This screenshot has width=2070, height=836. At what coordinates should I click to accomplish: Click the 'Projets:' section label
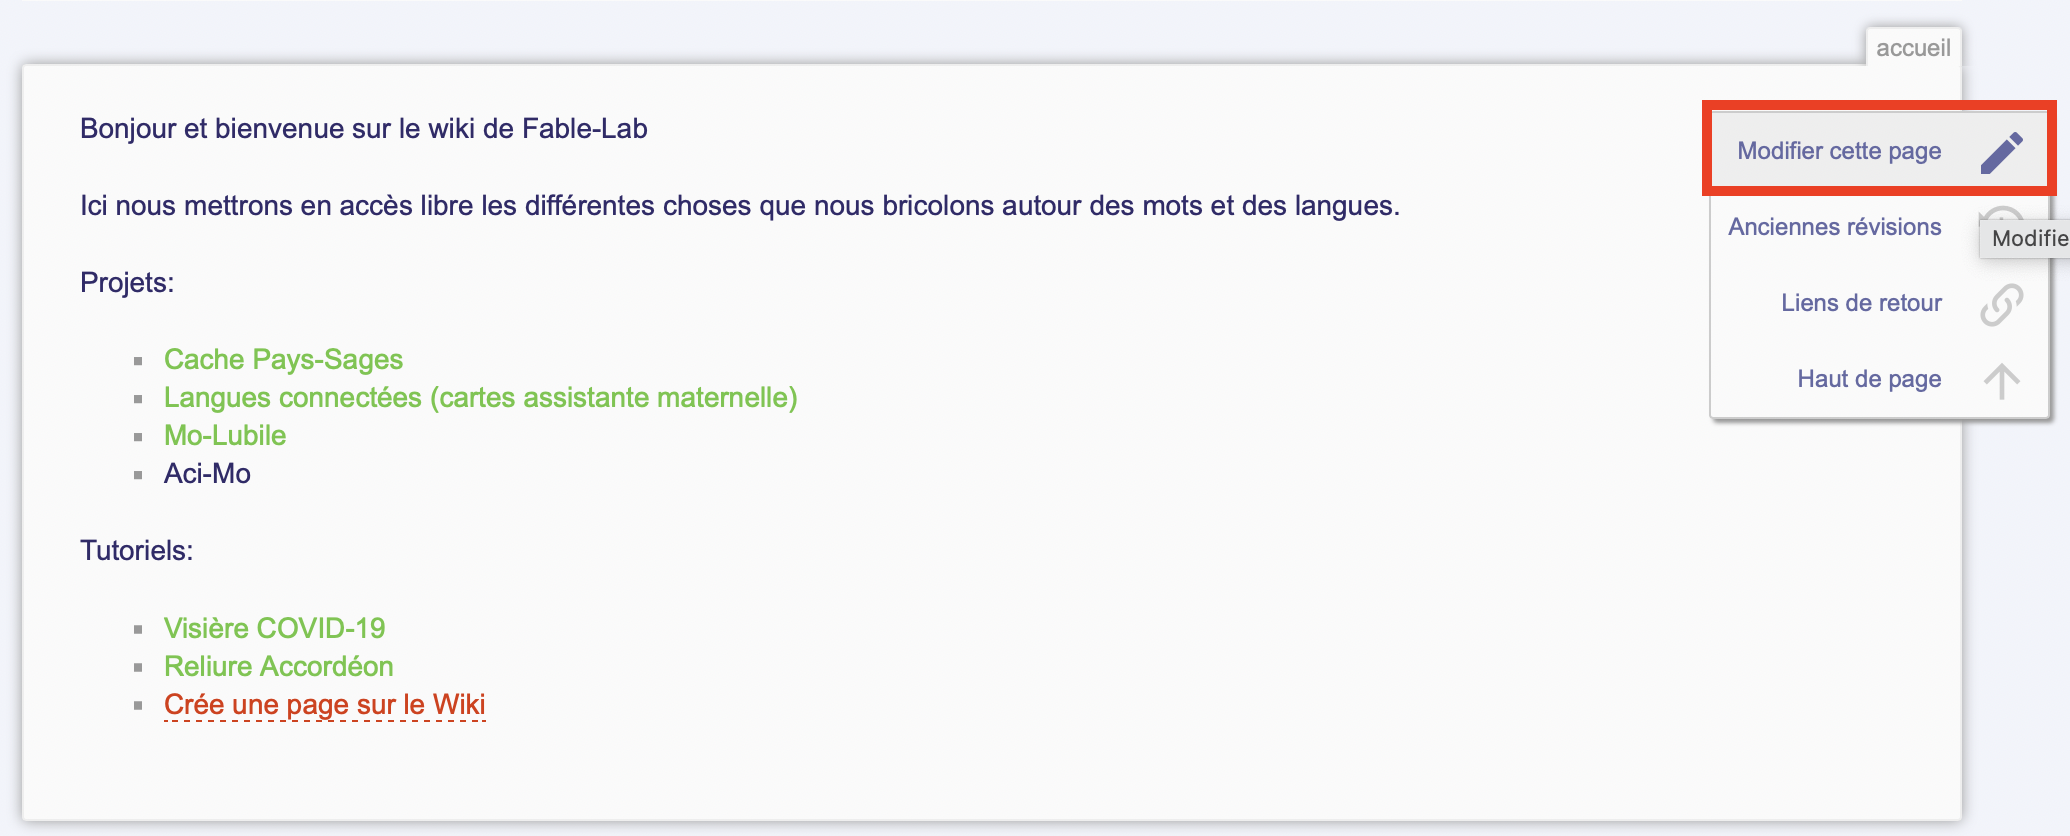pyautogui.click(x=127, y=282)
